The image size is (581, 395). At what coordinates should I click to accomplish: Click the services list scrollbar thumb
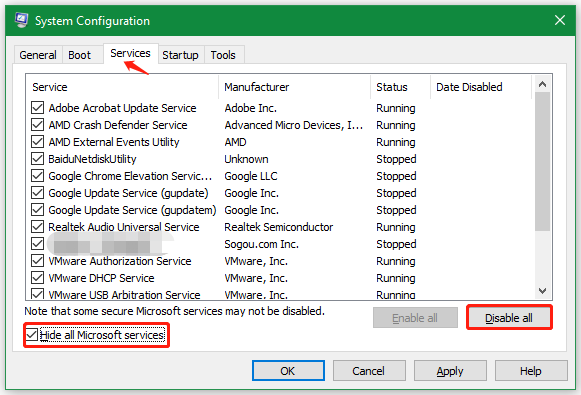[x=542, y=161]
